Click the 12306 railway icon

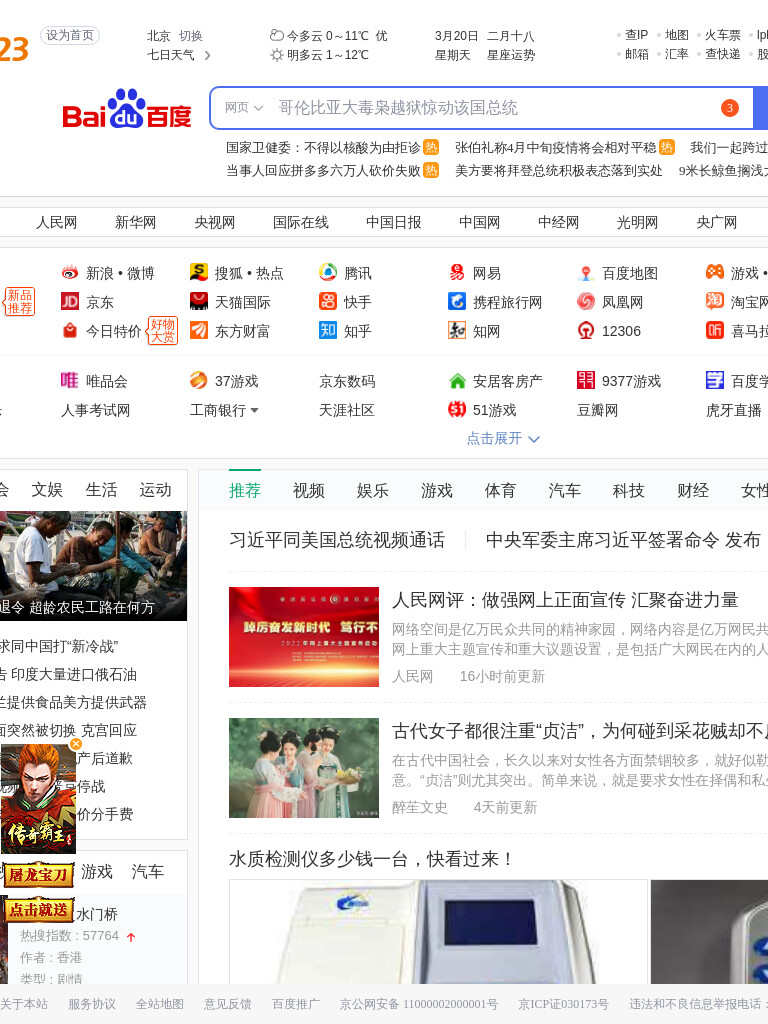(x=586, y=330)
